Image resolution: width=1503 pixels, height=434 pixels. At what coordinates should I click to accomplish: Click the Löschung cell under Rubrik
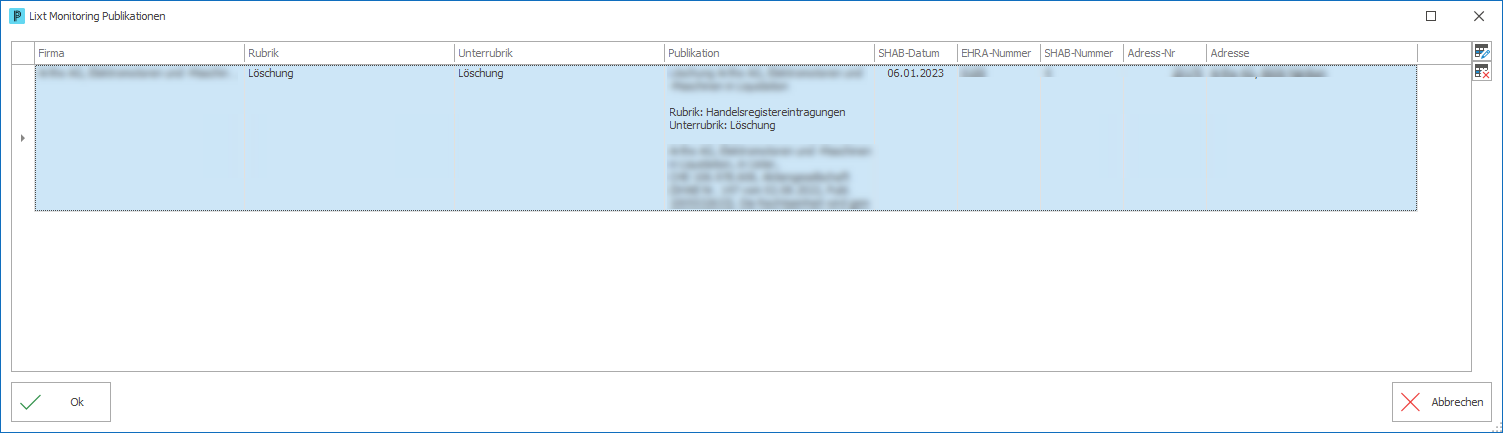click(349, 138)
